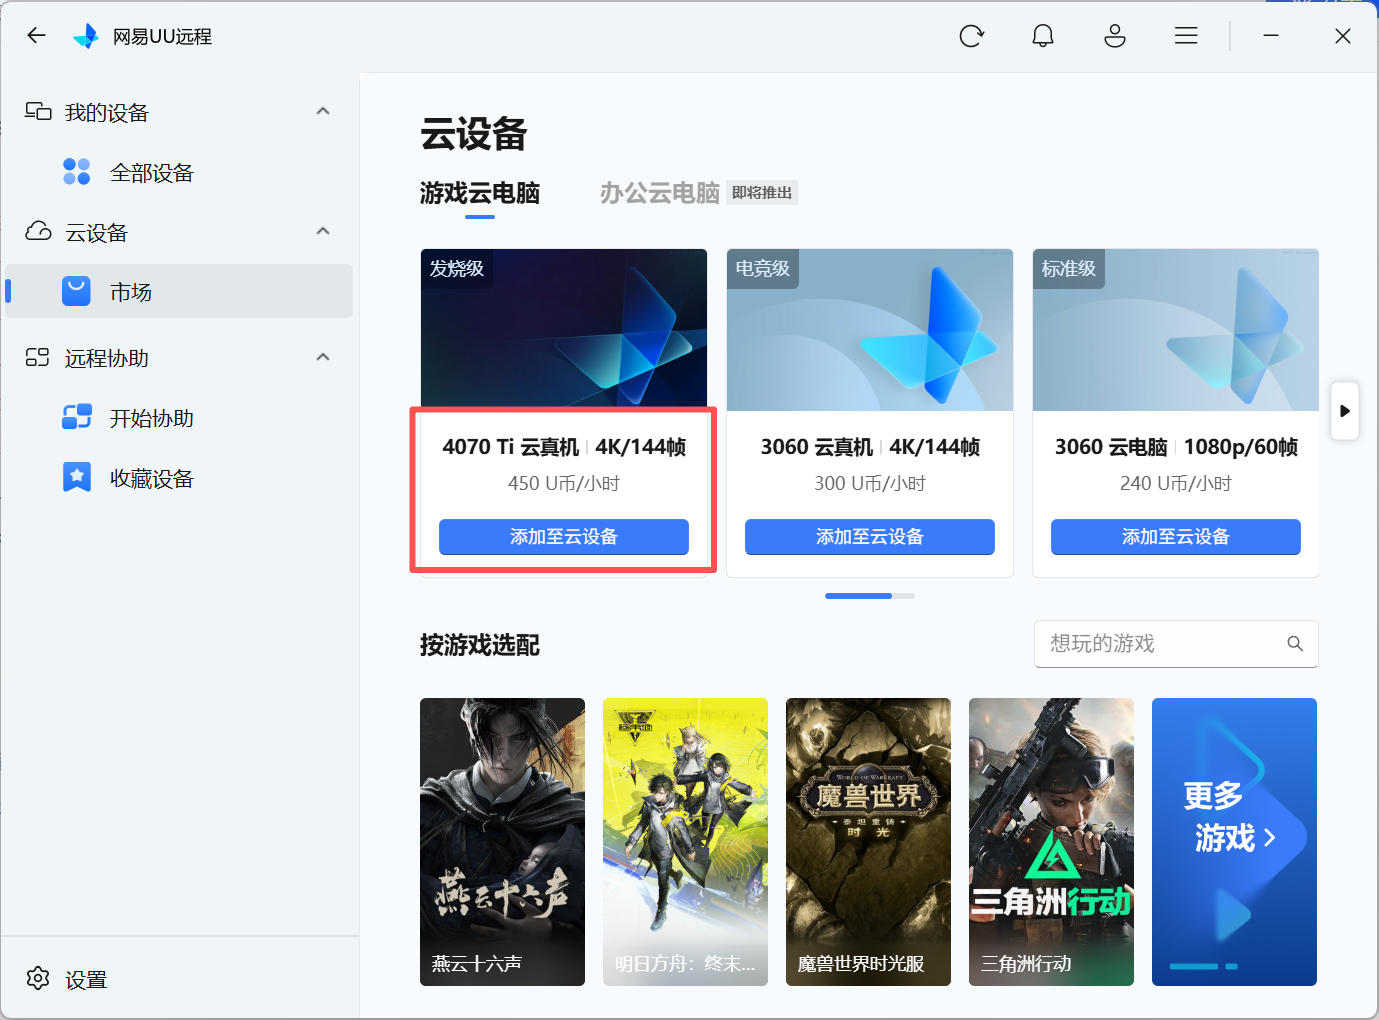This screenshot has width=1379, height=1020.
Task: Click the 发烧级 card image
Action: (564, 330)
